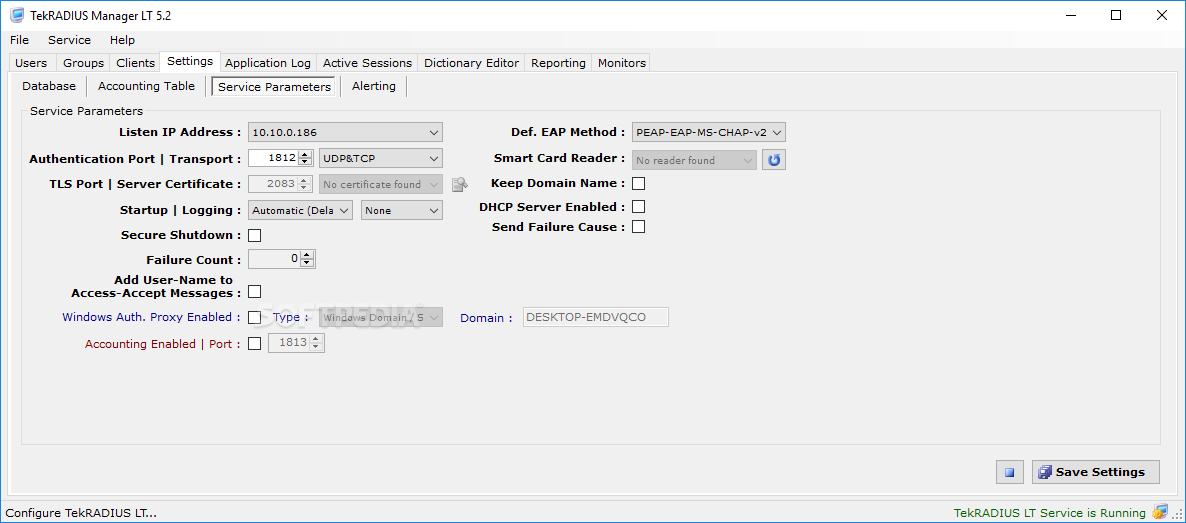Open Logging level None dropdown
1186x523 pixels.
click(402, 210)
